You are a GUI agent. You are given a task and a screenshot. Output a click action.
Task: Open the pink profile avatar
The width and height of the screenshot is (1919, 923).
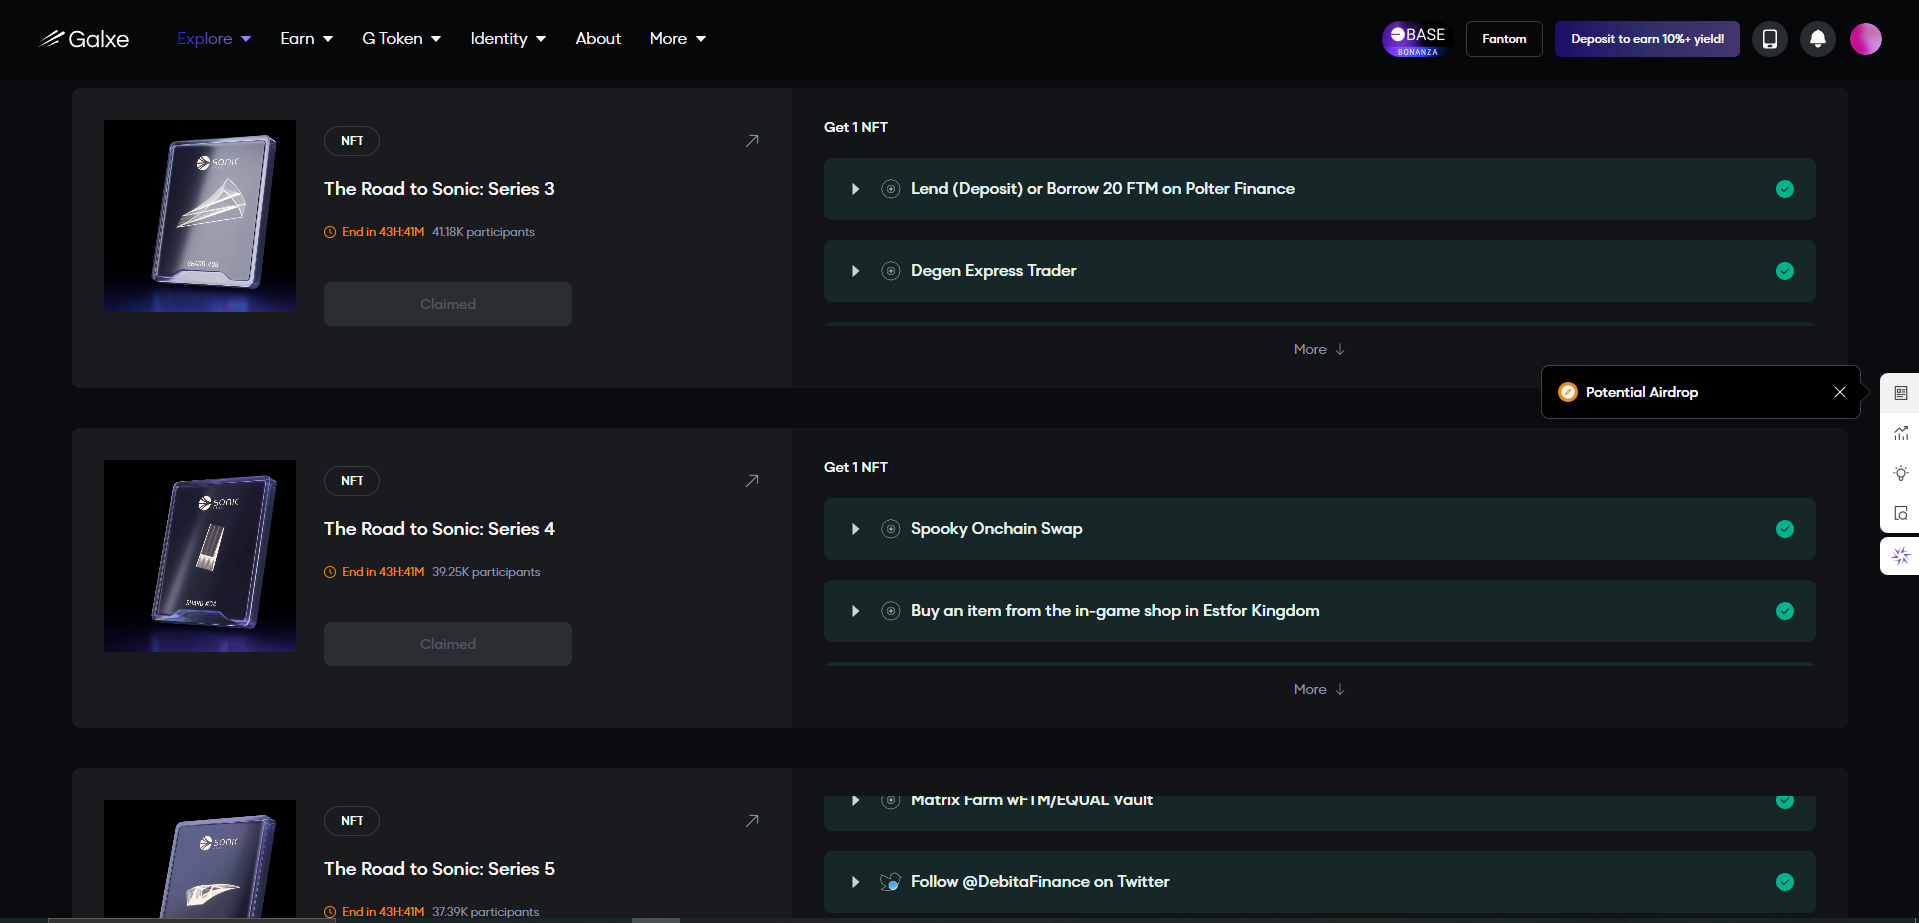(1866, 39)
